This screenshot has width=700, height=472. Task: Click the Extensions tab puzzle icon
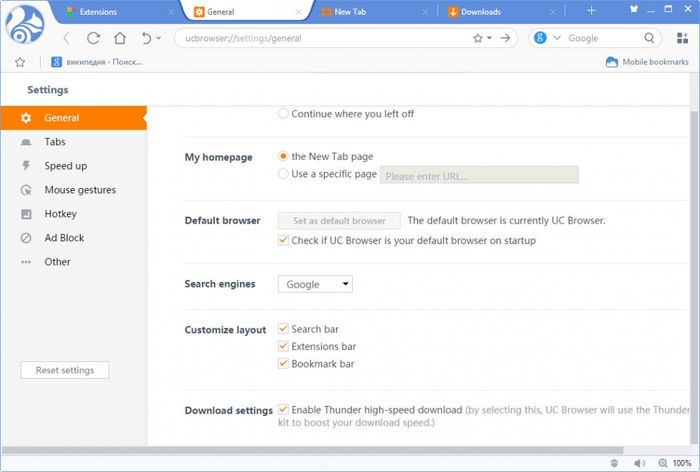[71, 12]
